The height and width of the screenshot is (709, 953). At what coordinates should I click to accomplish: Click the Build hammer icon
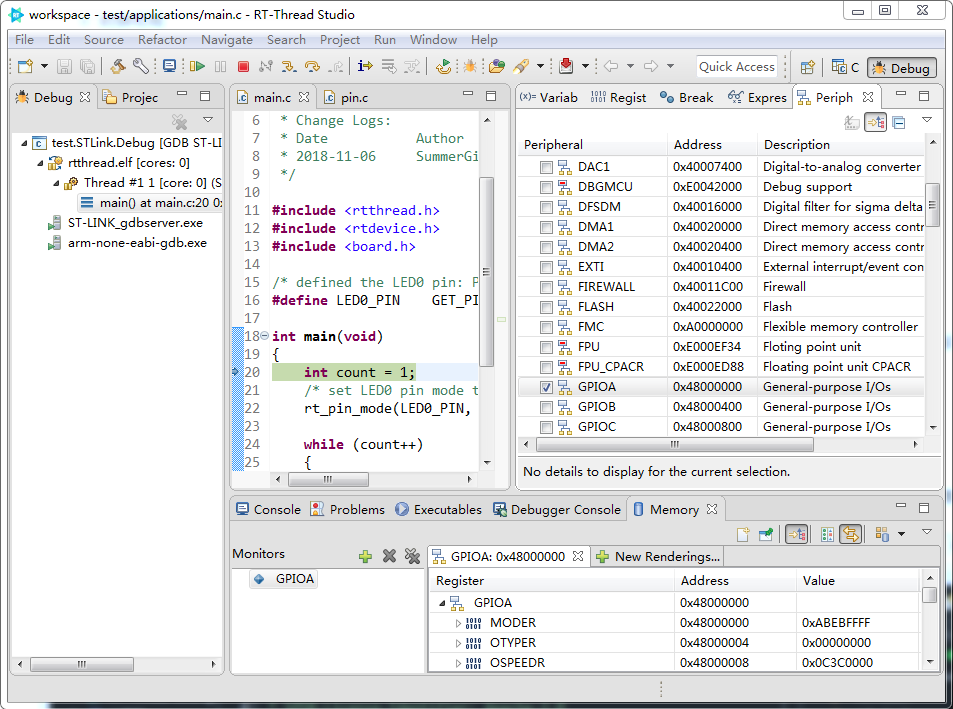(118, 66)
